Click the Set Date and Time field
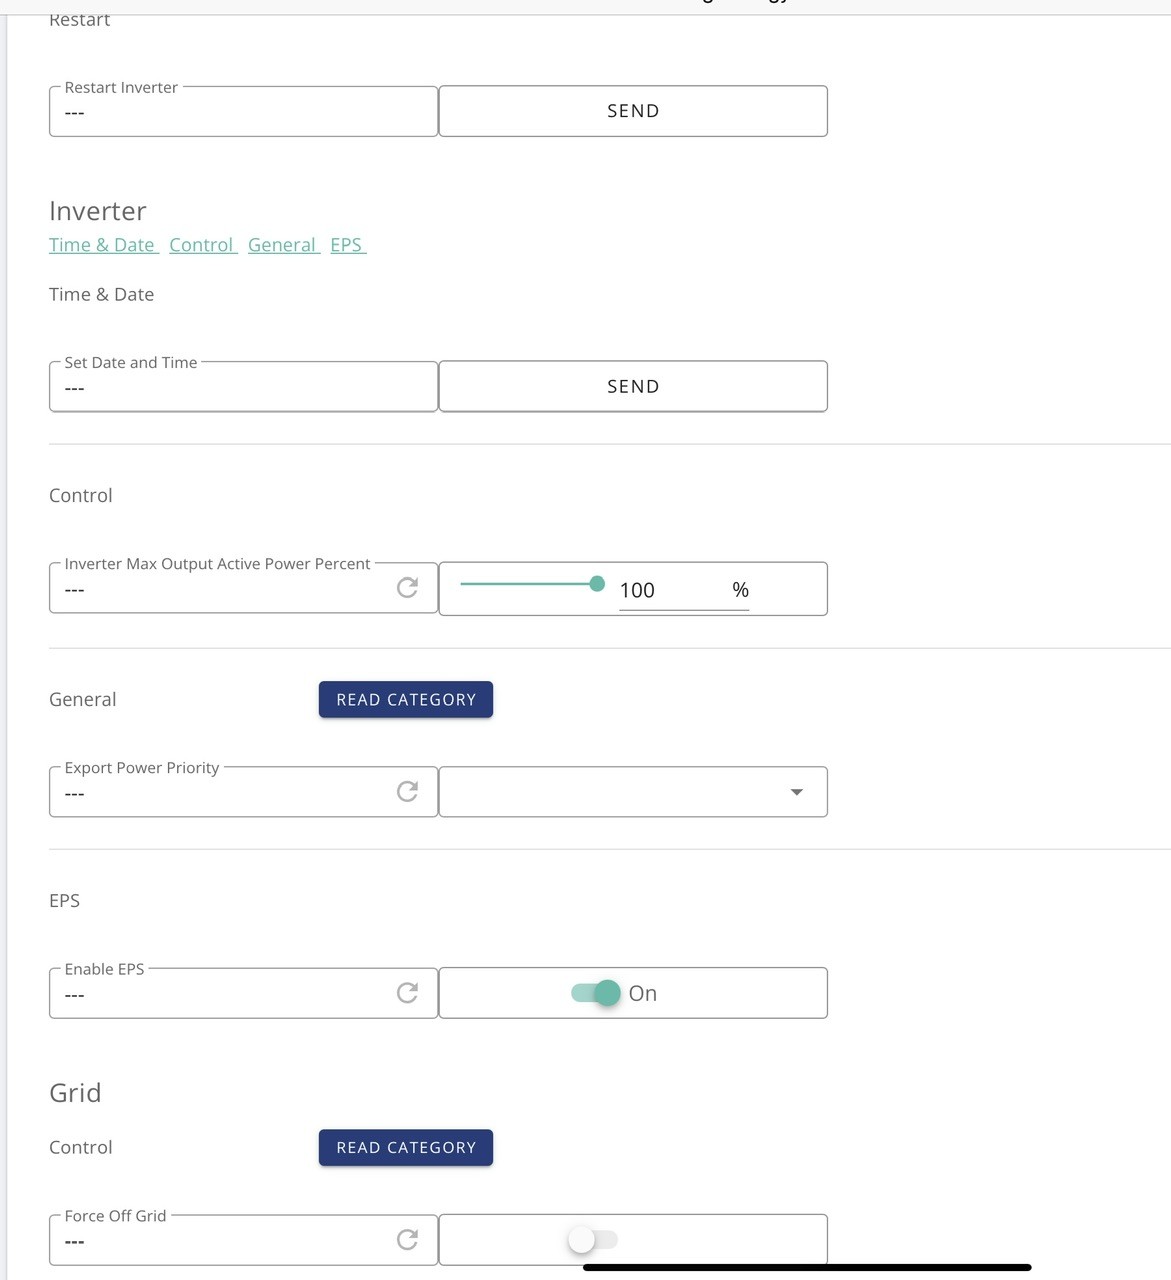The height and width of the screenshot is (1280, 1171). 243,386
